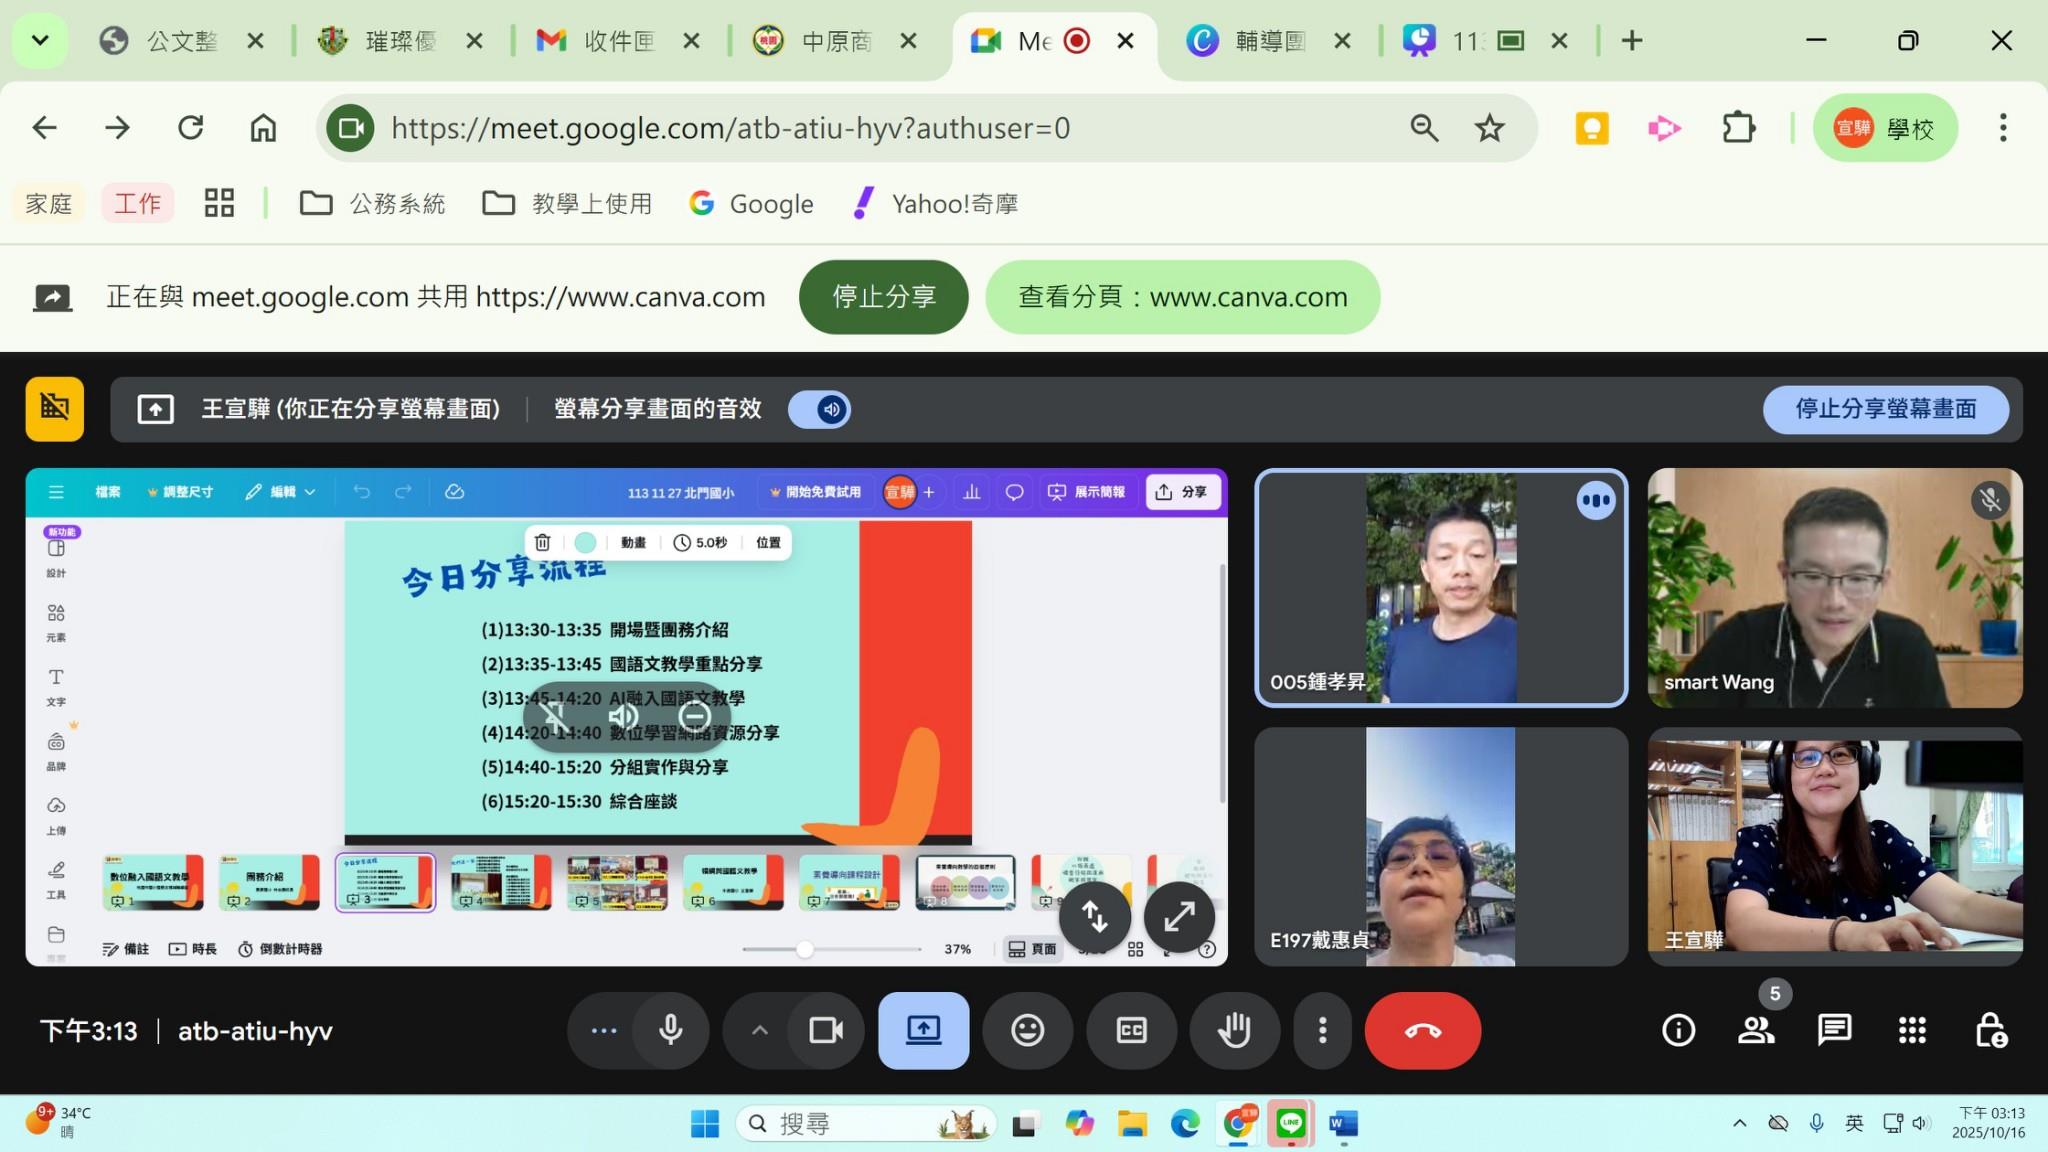The height and width of the screenshot is (1152, 2048).
Task: Mute the microphone in Meet
Action: click(670, 1030)
